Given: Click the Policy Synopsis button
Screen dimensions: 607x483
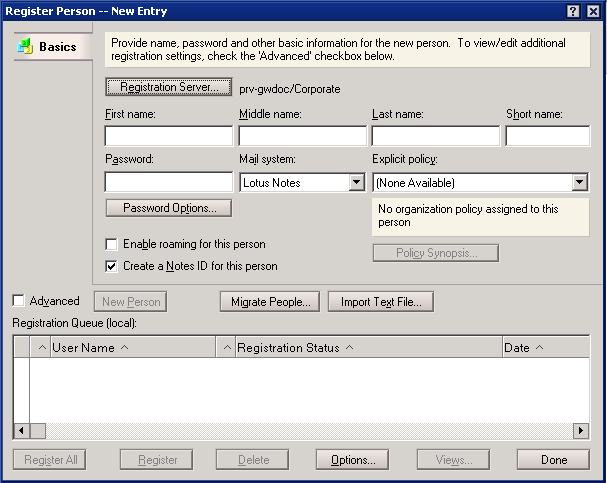Looking at the screenshot, I should [x=436, y=253].
